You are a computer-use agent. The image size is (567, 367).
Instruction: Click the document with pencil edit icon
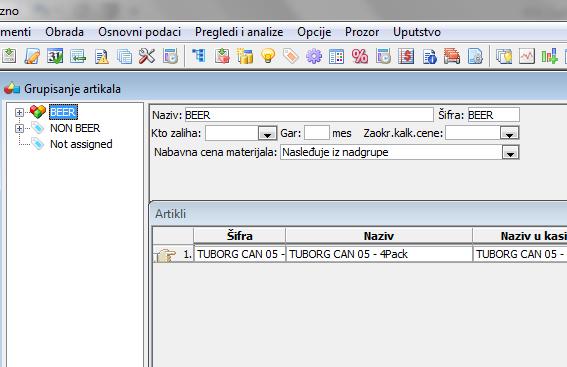tap(32, 56)
